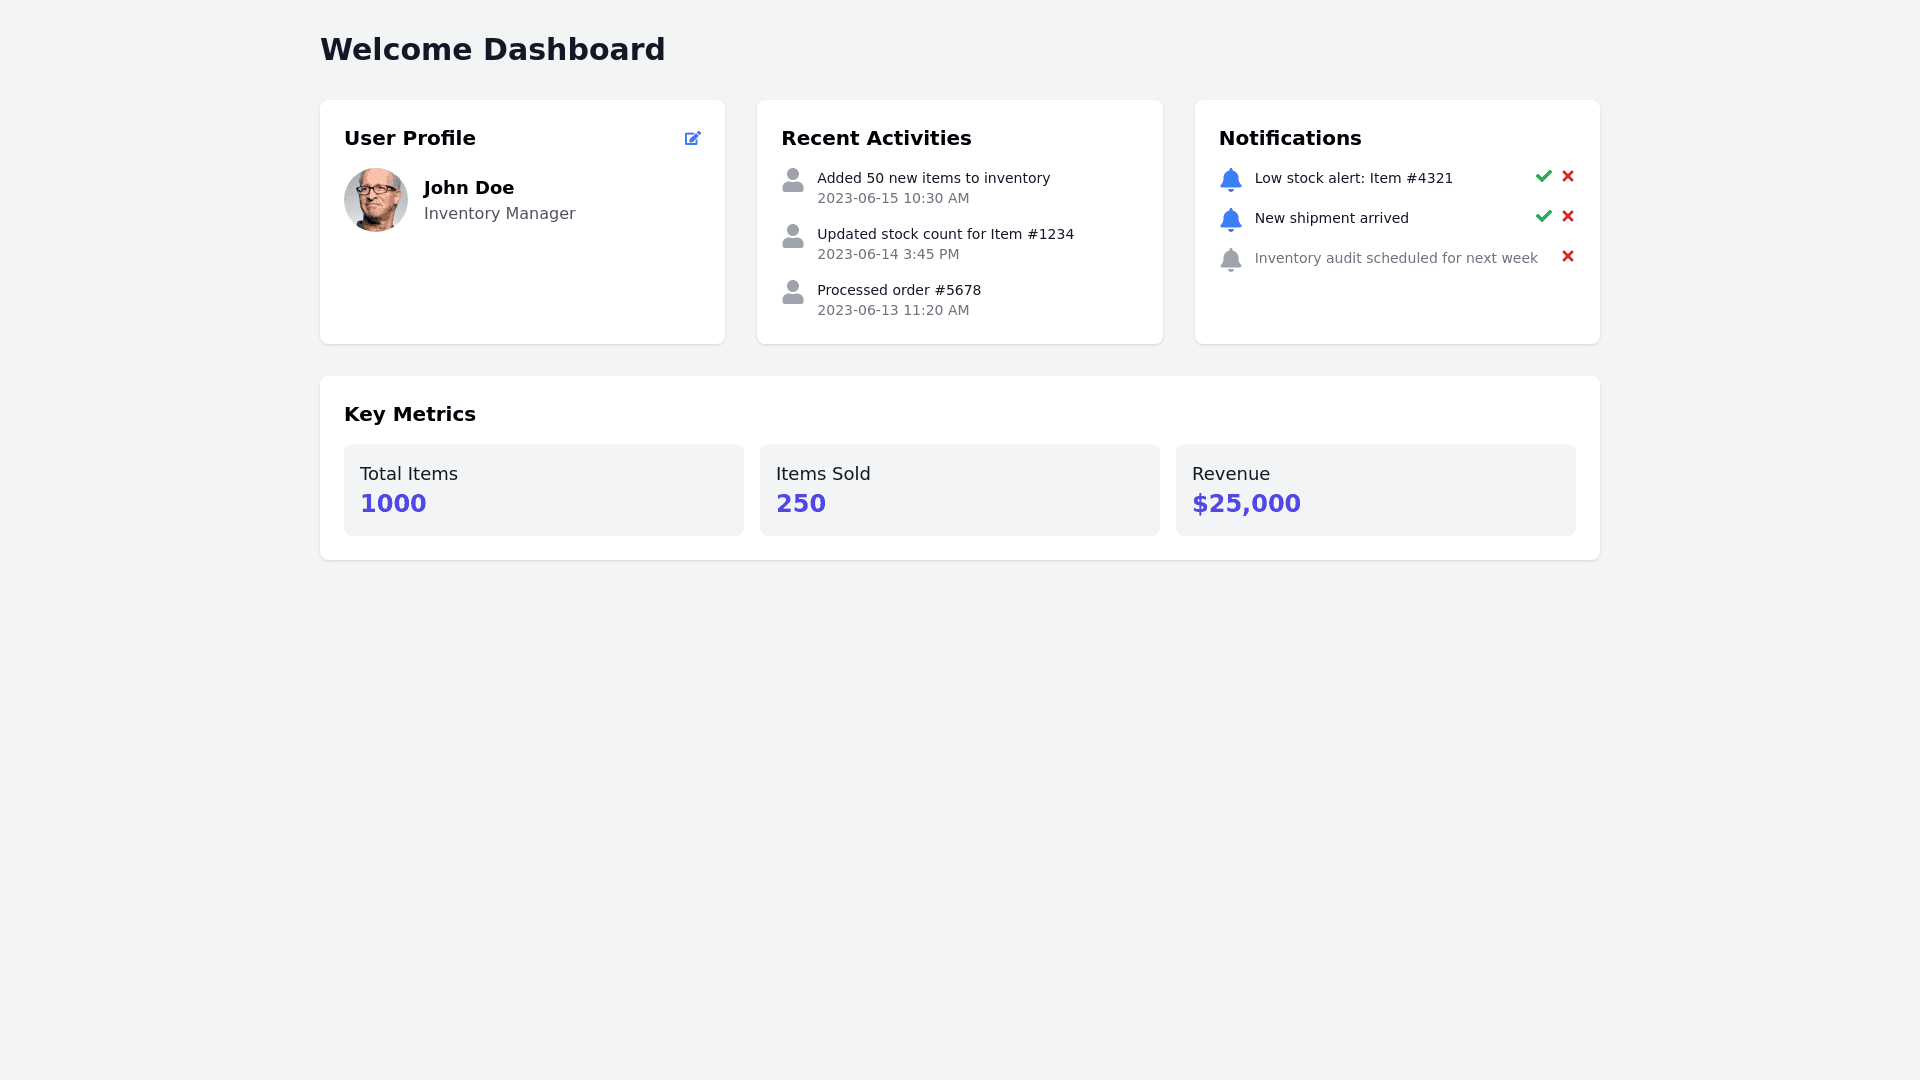Click bell icon beside Low stock alert
Screen dimensions: 1920x1080
click(1230, 179)
